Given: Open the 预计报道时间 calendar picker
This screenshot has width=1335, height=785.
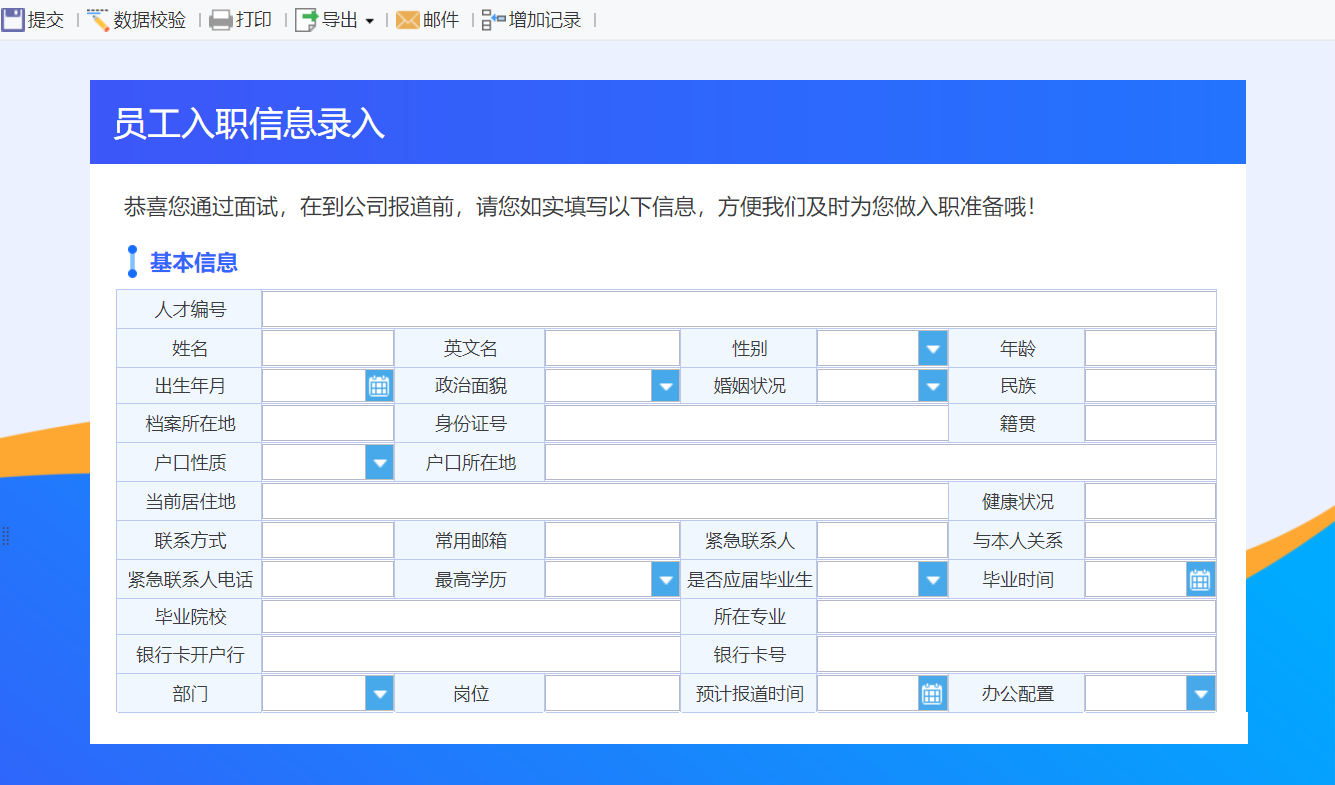Looking at the screenshot, I should coord(933,693).
